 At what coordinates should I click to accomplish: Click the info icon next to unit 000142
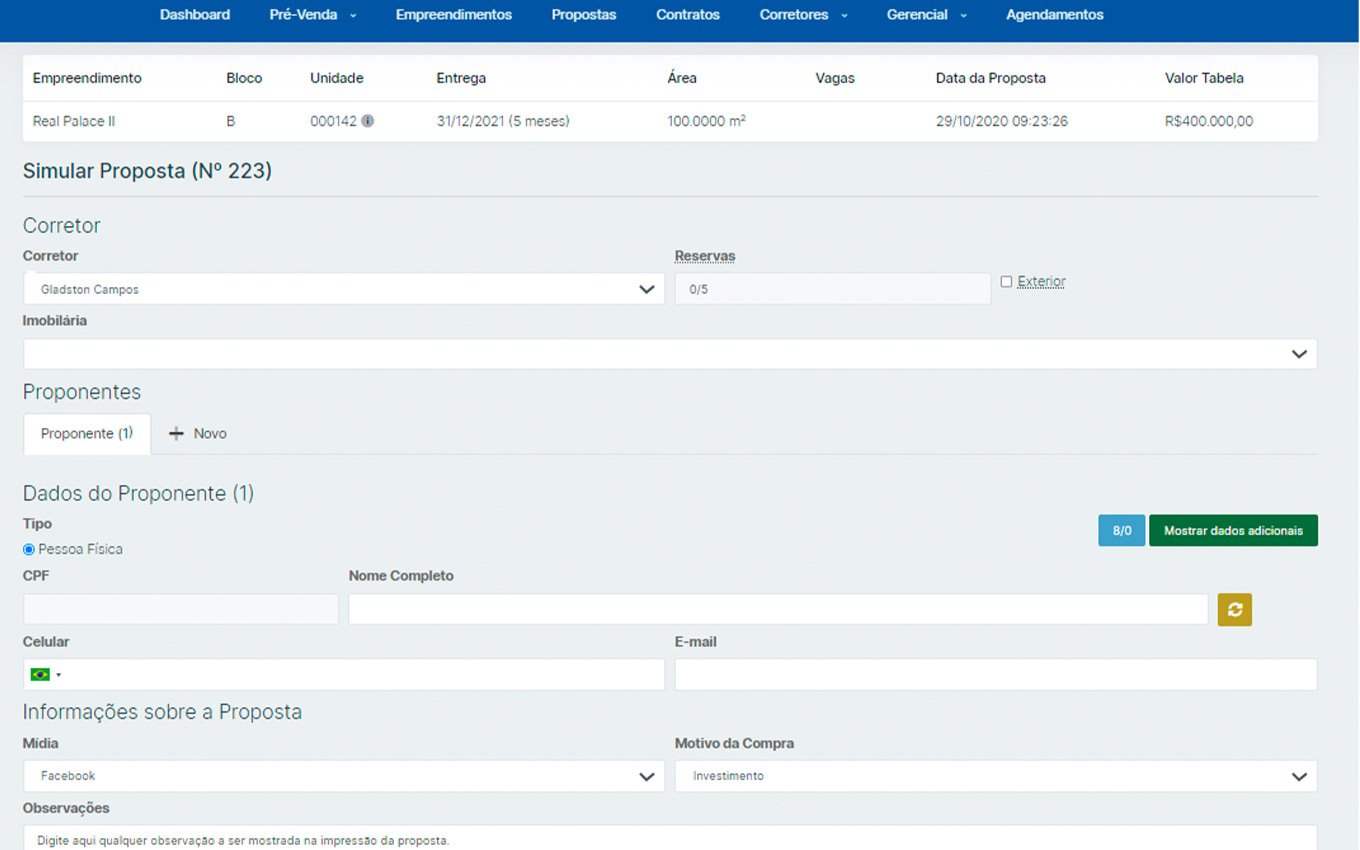(x=368, y=122)
